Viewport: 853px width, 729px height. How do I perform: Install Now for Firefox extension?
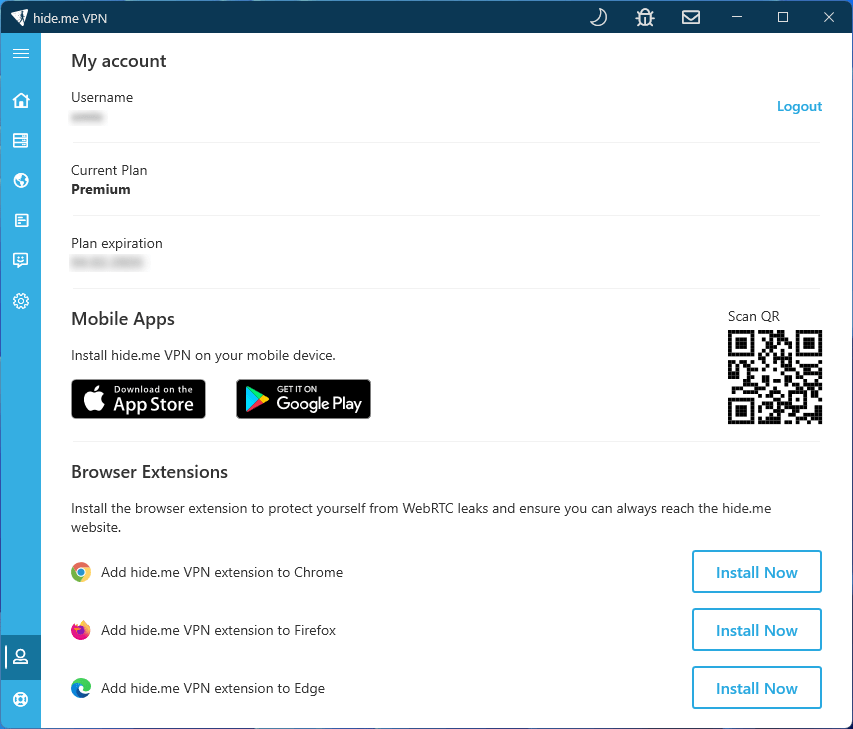tap(757, 629)
